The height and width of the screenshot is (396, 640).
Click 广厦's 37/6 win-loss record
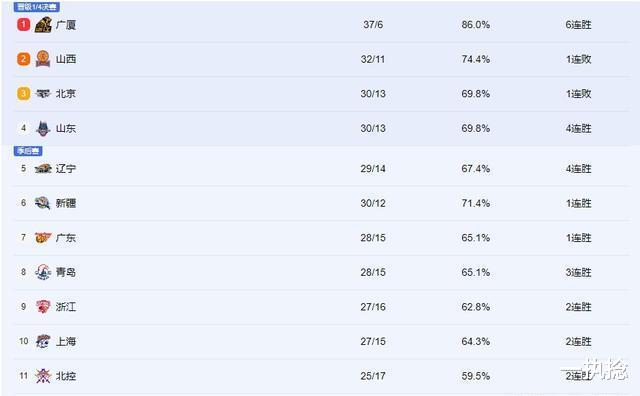pos(373,24)
